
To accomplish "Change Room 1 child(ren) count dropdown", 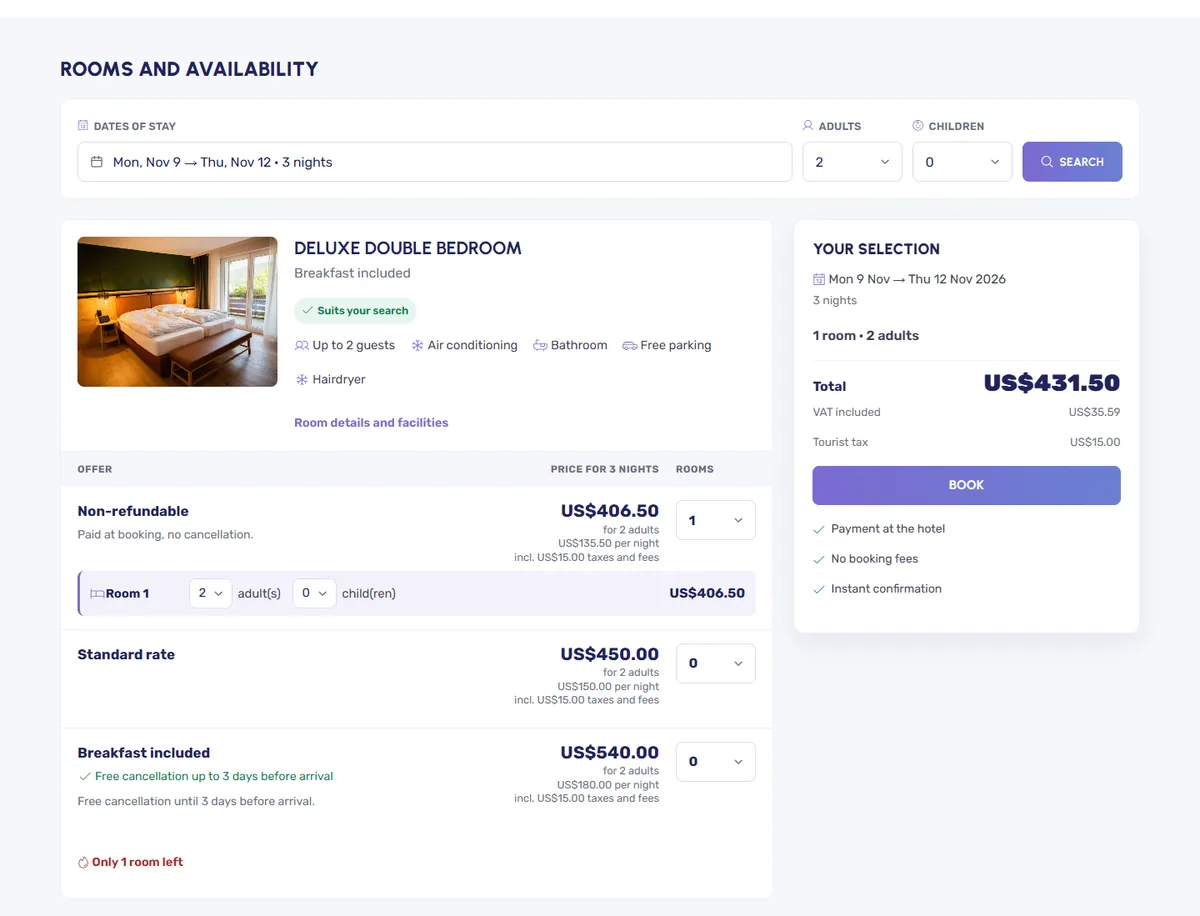I will pos(314,593).
